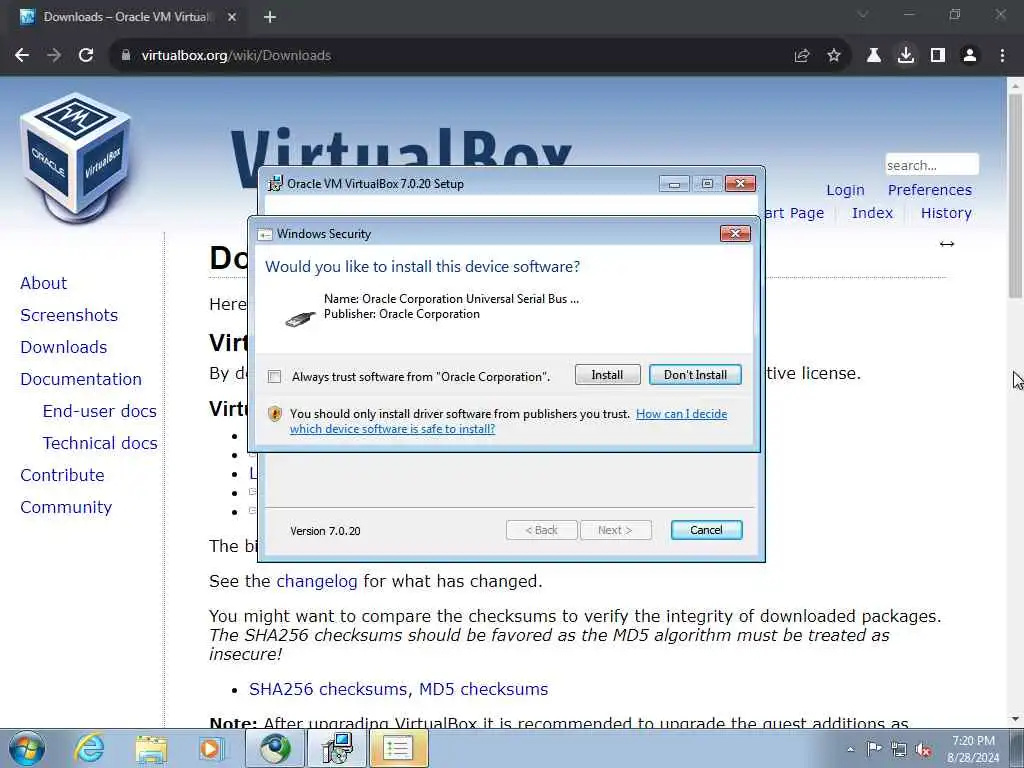1024x768 pixels.
Task: Open the changelog link
Action: pos(317,581)
